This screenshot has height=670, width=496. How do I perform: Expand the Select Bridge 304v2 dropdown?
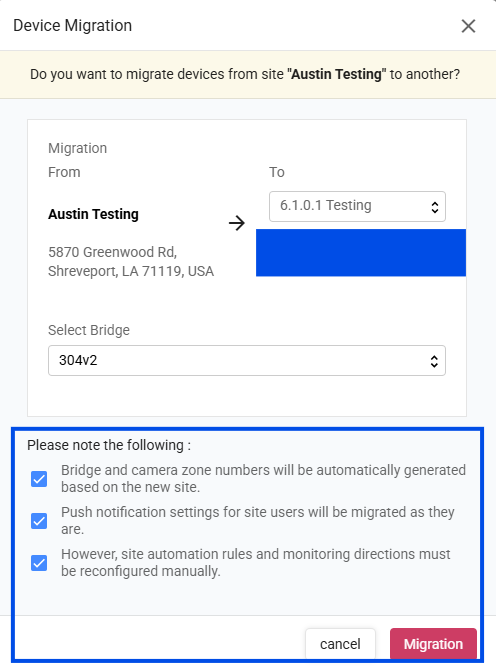(247, 361)
